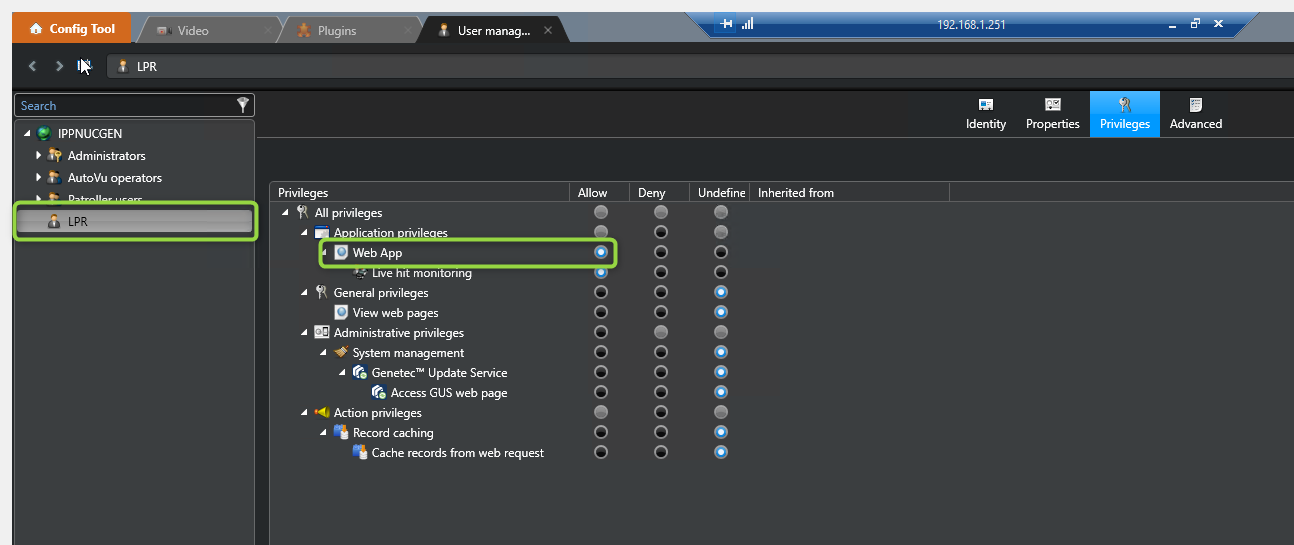Screen dimensions: 1294x545
Task: Open the Properties tab icon
Action: [1052, 105]
